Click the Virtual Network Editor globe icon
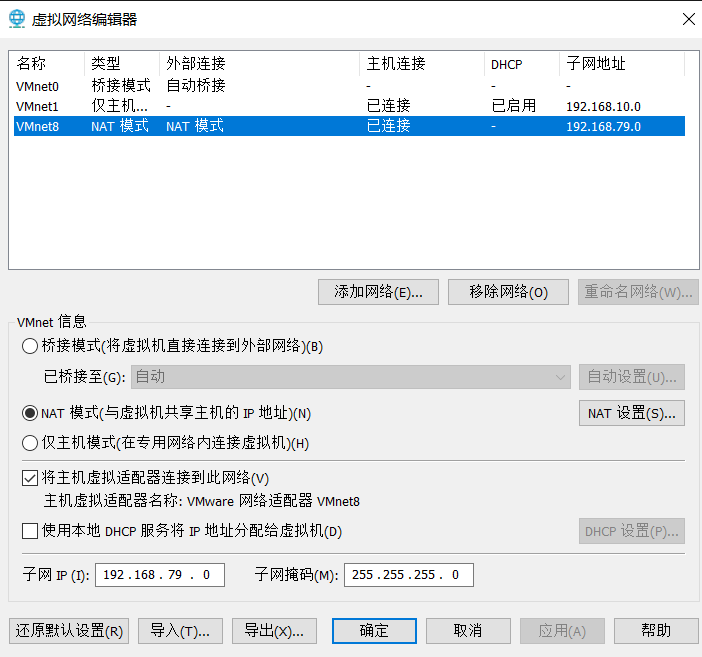The width and height of the screenshot is (702, 657). pyautogui.click(x=17, y=19)
